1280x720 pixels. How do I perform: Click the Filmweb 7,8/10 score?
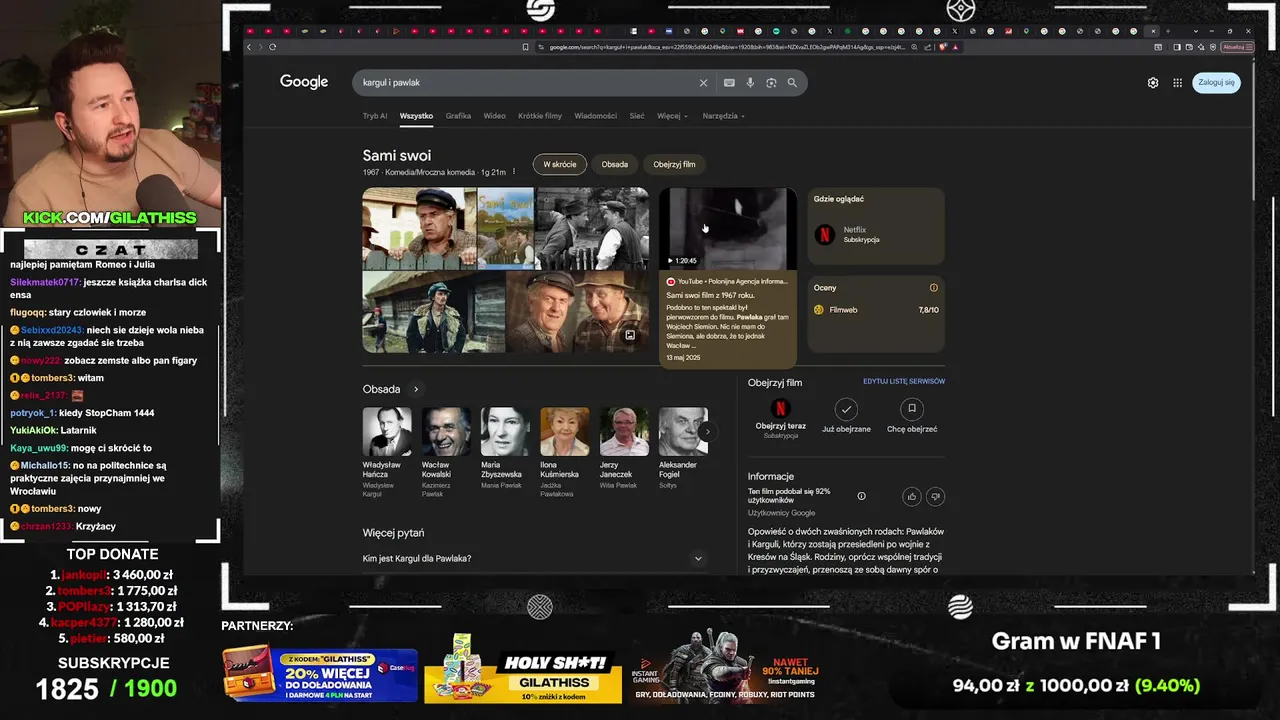928,310
